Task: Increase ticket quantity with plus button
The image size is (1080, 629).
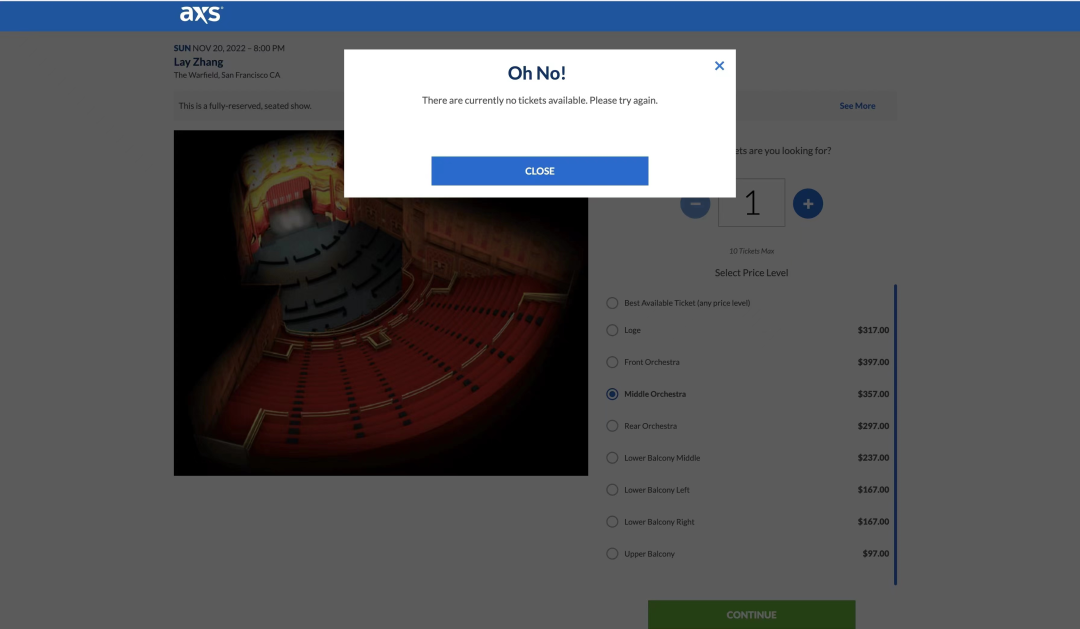Action: point(808,203)
